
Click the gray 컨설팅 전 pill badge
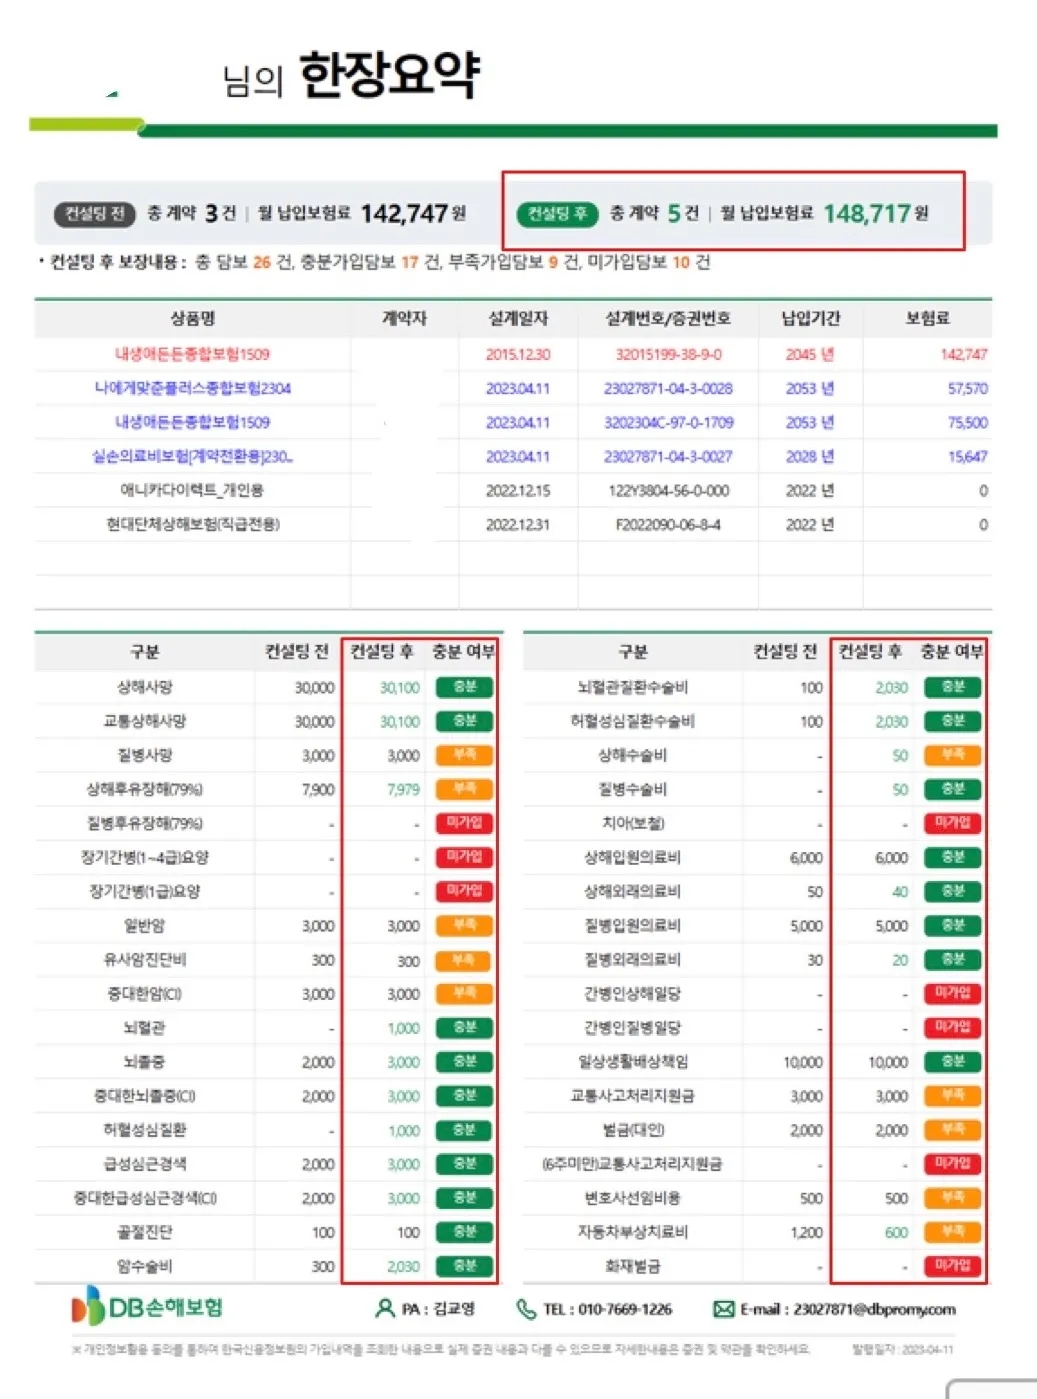point(94,213)
